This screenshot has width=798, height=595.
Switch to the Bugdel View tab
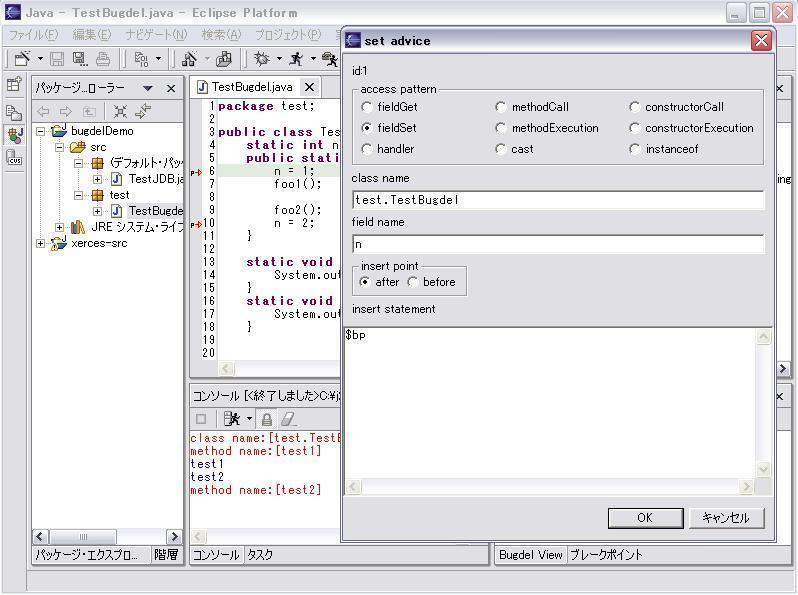[531, 555]
